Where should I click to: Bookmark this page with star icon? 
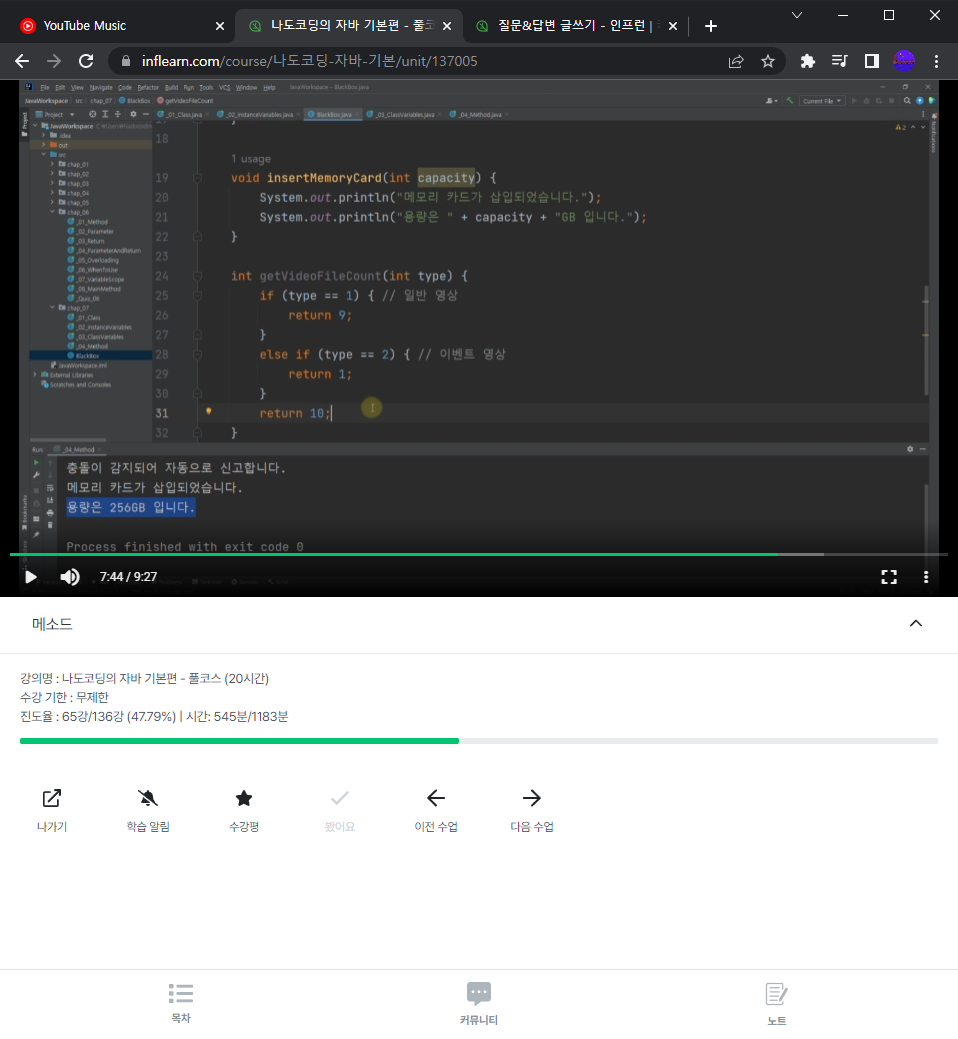coord(768,61)
